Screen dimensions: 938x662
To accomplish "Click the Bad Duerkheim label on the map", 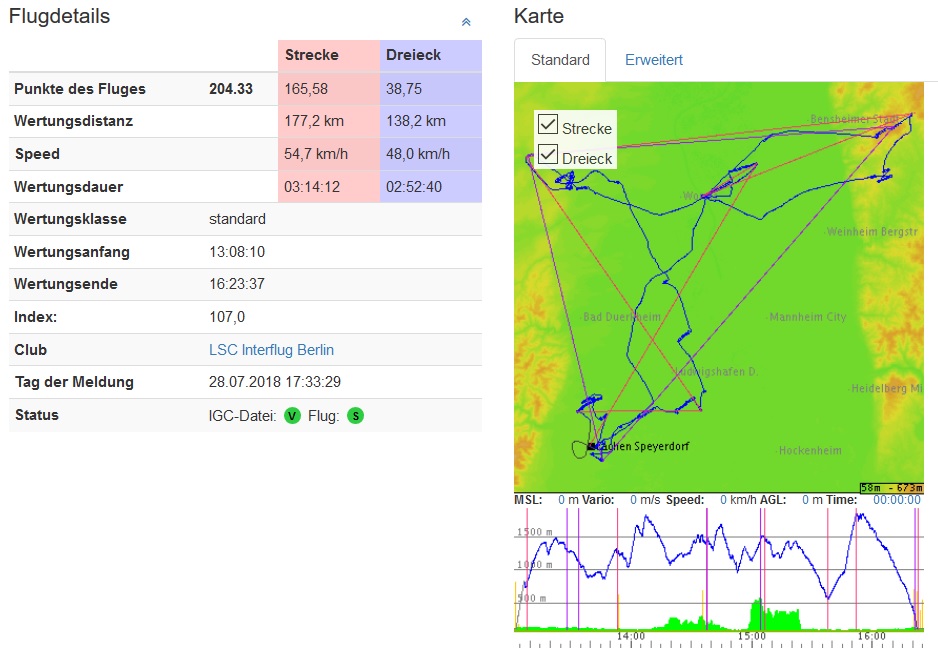I will coord(622,317).
